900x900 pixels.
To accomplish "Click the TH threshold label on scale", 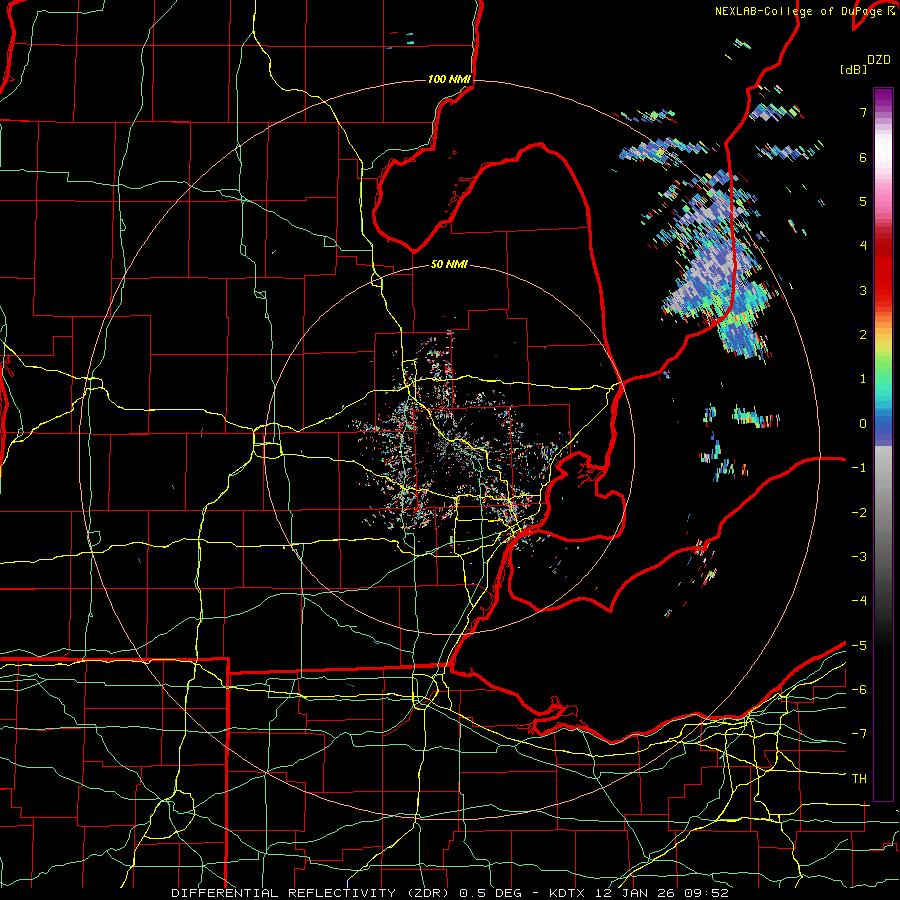I will (x=859, y=778).
